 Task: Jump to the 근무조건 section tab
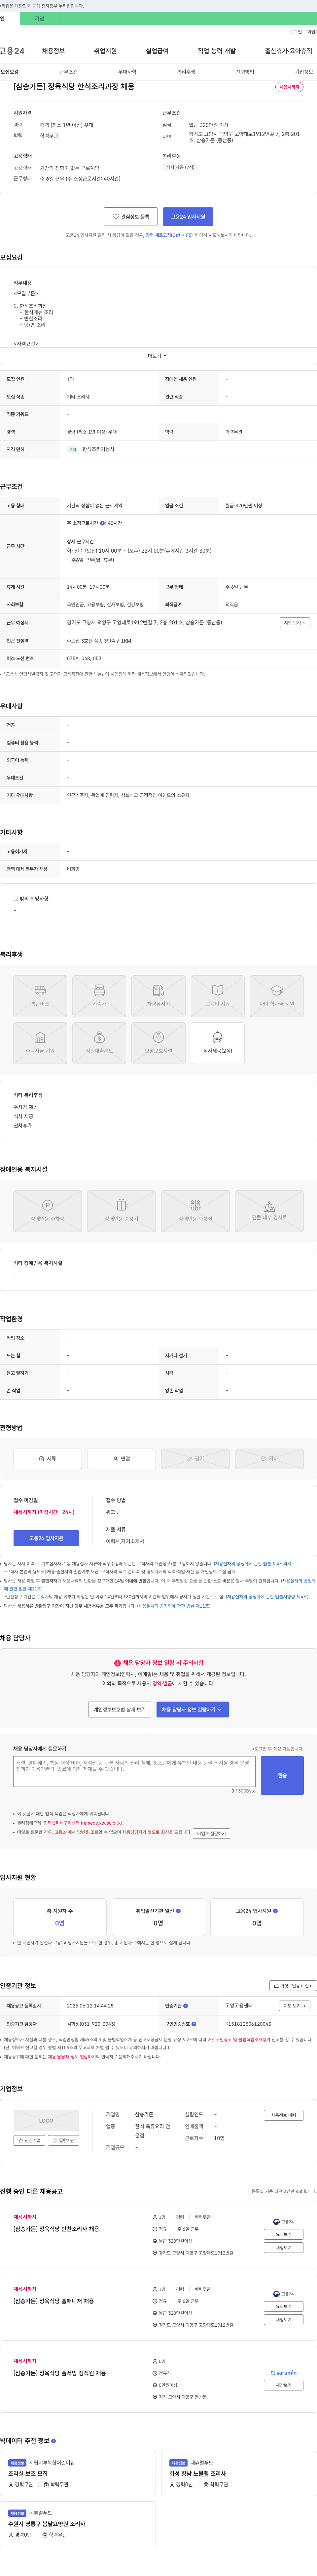coord(68,72)
